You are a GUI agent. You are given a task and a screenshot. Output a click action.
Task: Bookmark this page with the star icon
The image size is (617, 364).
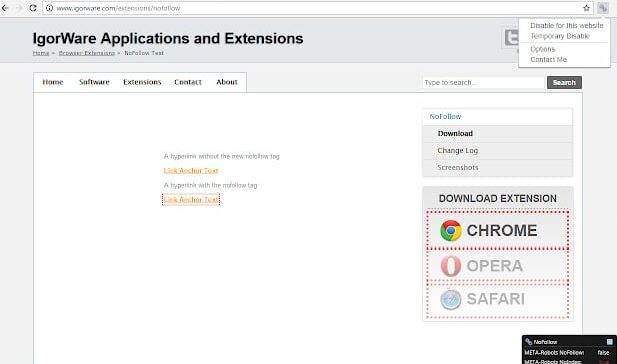pos(586,8)
